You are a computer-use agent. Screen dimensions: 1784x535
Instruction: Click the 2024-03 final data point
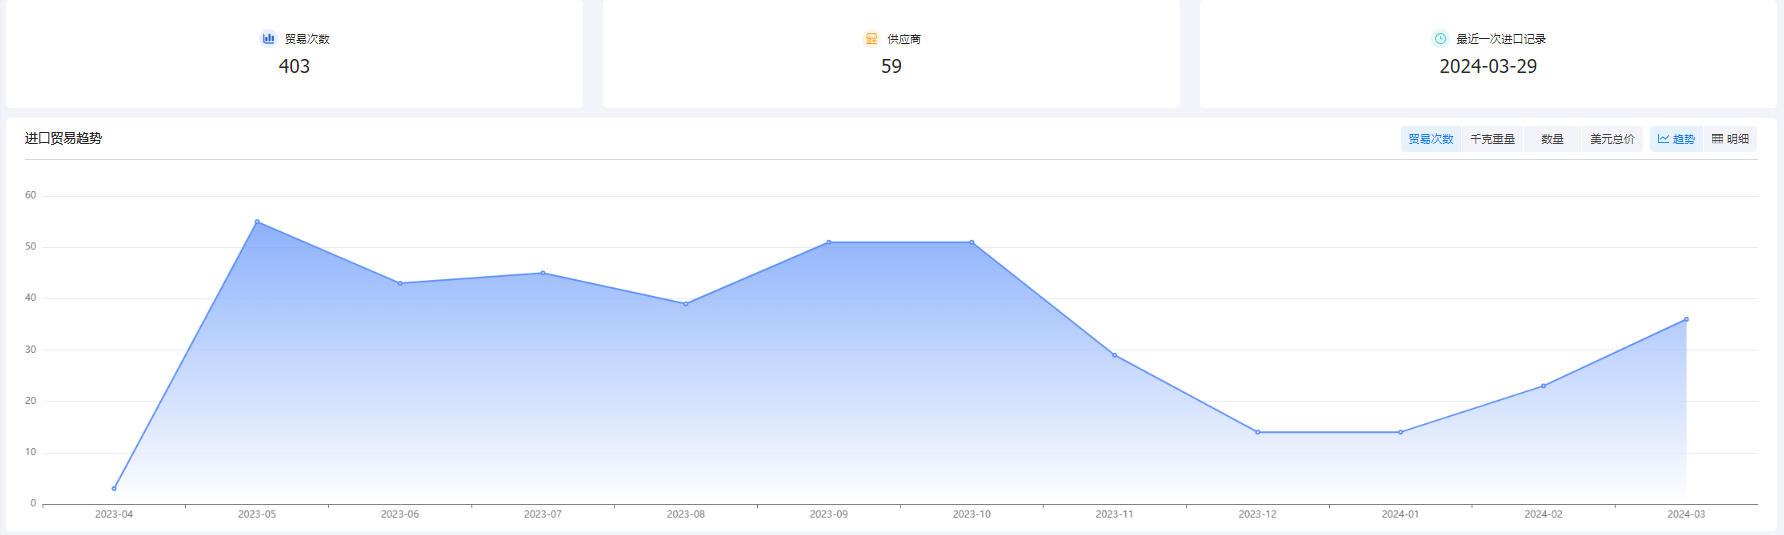click(1686, 320)
